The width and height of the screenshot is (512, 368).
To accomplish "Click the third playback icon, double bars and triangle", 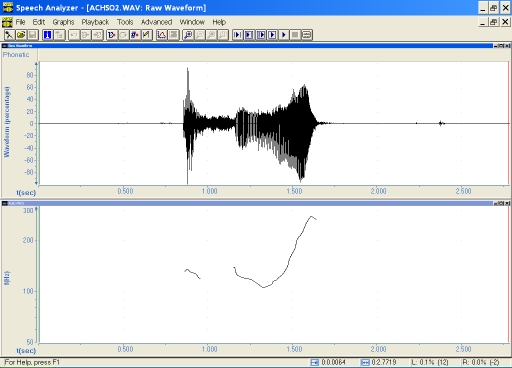I will [x=261, y=35].
